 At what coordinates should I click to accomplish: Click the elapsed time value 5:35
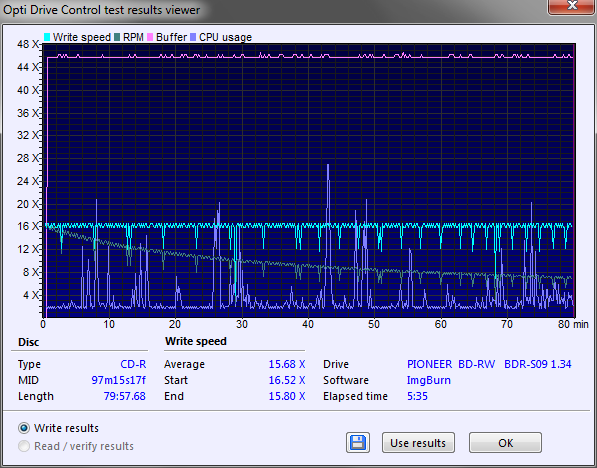pos(417,396)
